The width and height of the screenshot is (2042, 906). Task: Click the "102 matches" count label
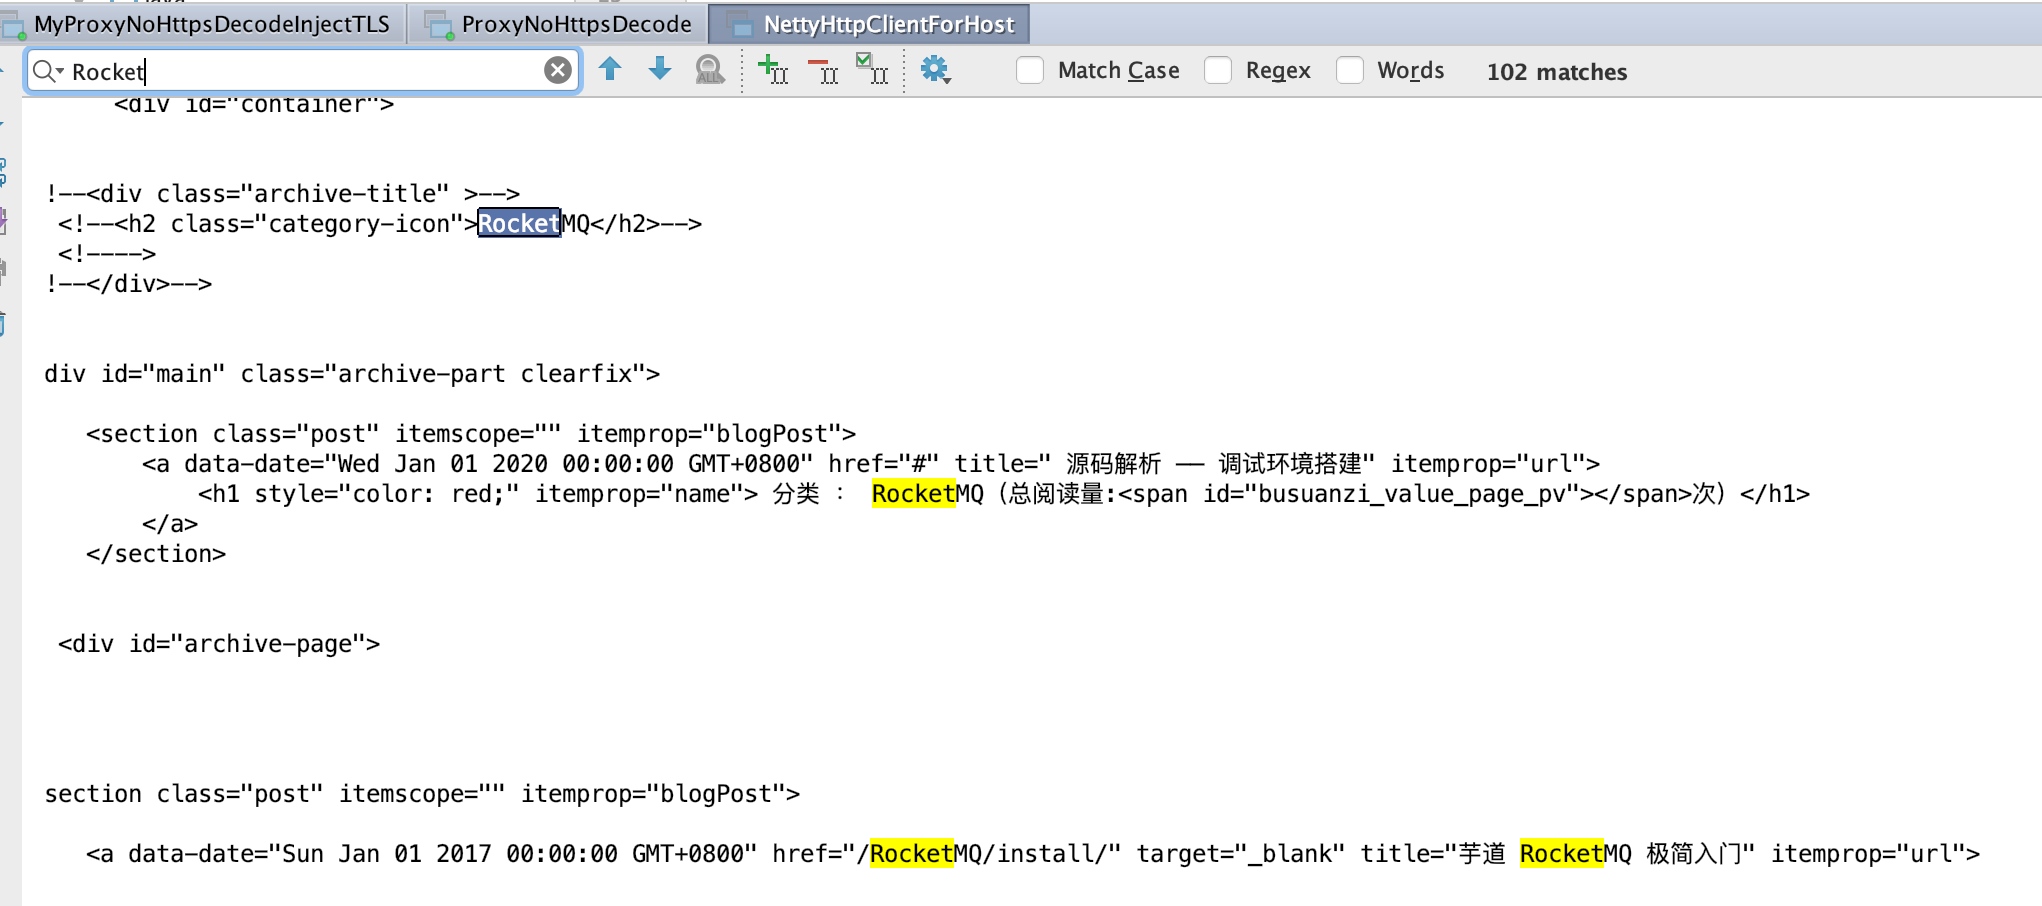[1557, 72]
